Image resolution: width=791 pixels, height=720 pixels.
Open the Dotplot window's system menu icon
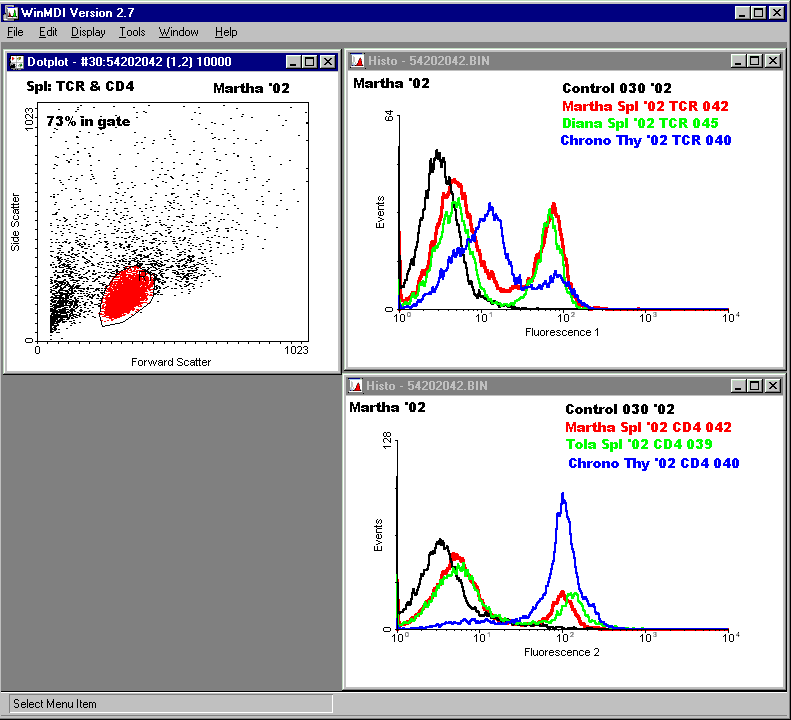[x=16, y=61]
